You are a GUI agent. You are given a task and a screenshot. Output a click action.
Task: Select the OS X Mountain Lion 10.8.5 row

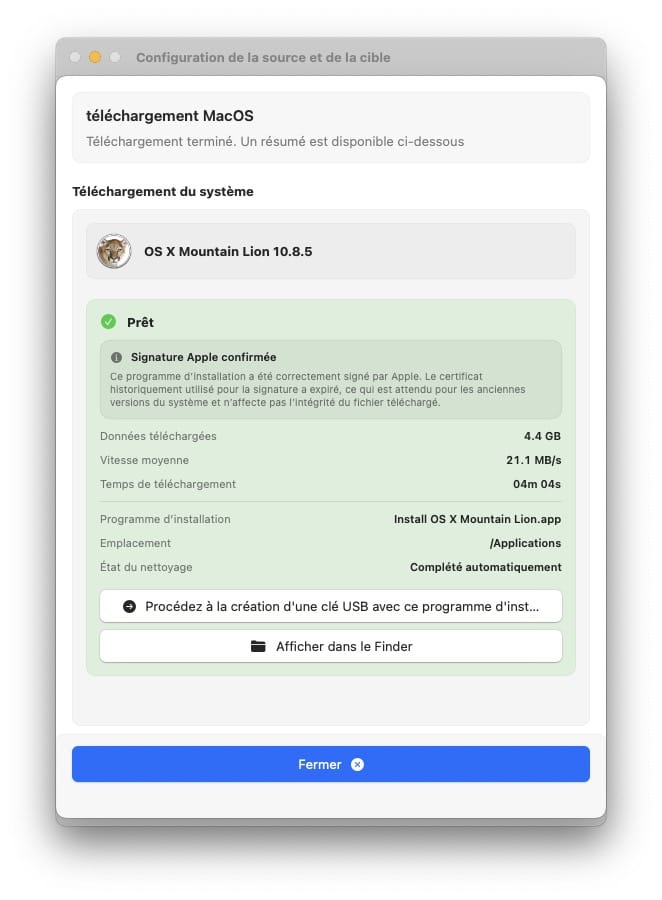coord(331,251)
